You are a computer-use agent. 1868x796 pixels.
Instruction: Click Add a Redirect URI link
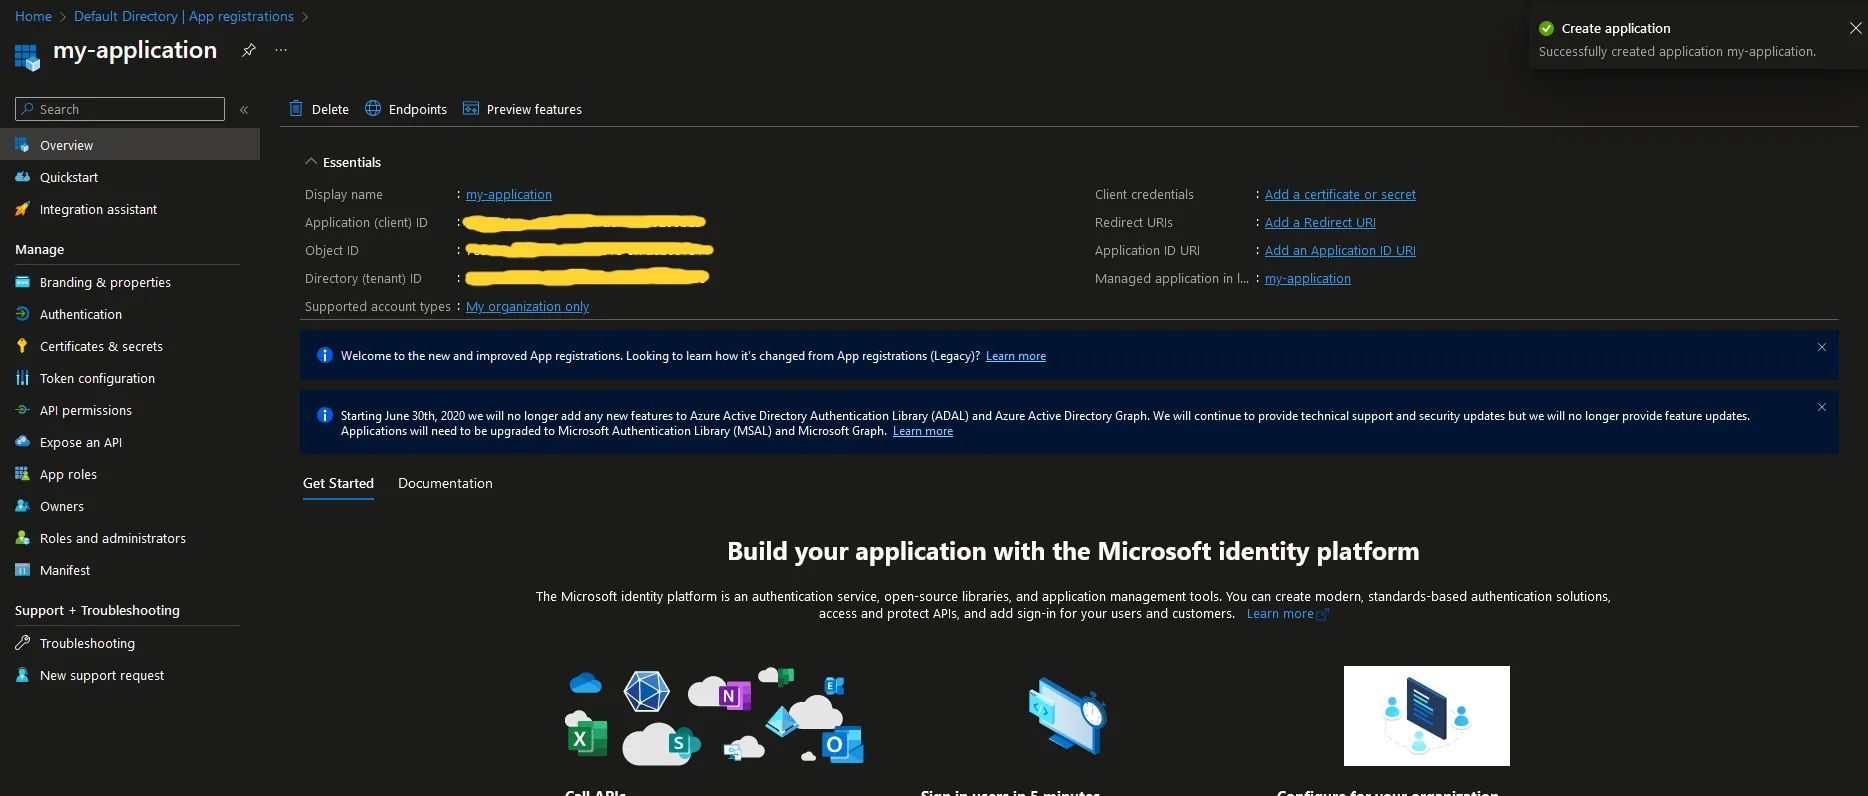1320,222
